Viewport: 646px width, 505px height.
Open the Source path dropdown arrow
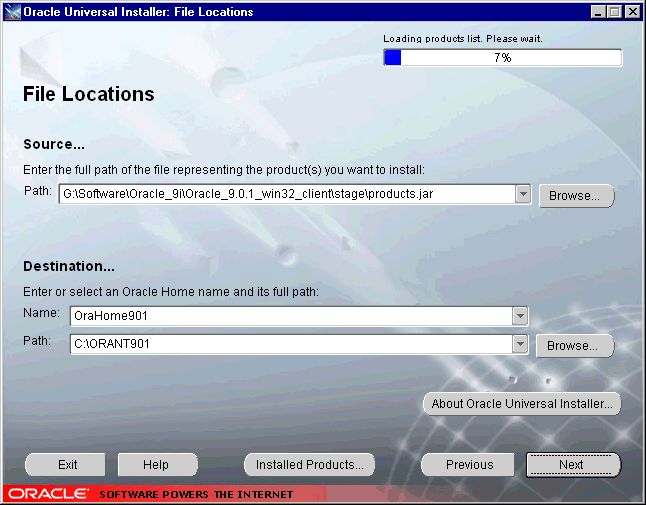(523, 194)
